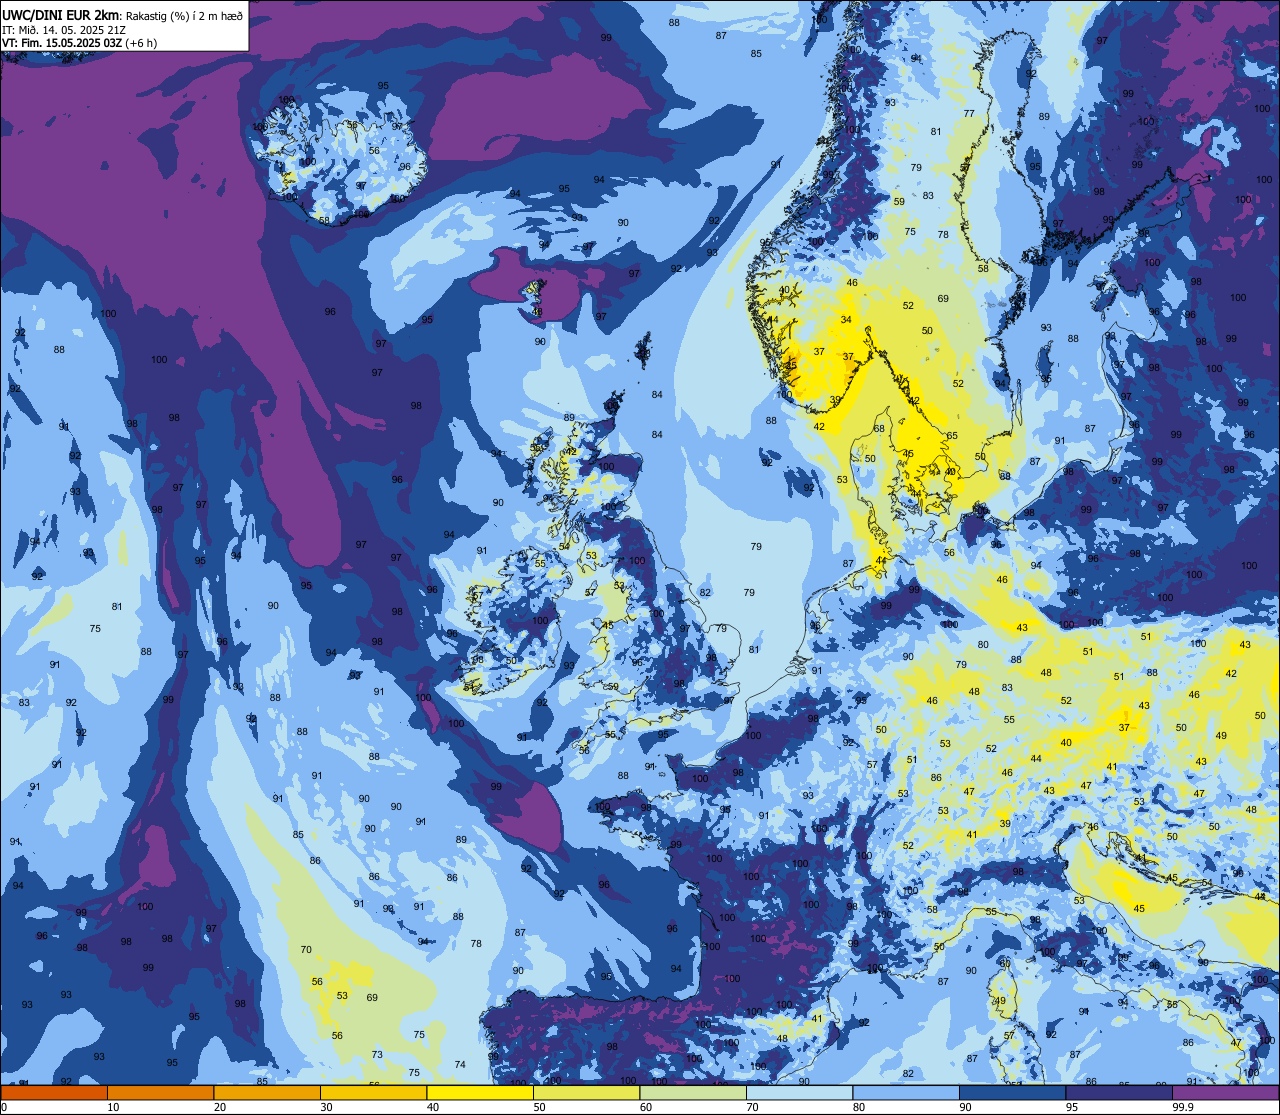The height and width of the screenshot is (1115, 1280).
Task: Select the dark blue 90–95 legend swatch
Action: (1012, 1092)
